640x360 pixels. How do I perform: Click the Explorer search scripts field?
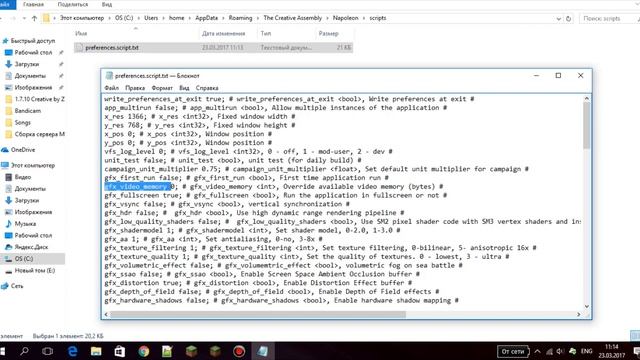point(607,18)
